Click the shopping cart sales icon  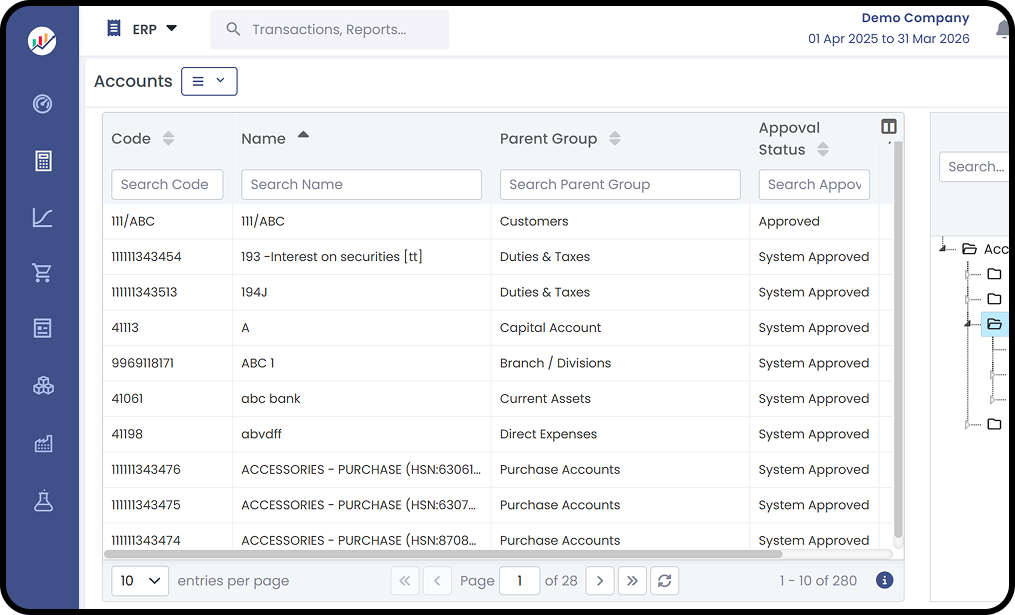coord(42,273)
